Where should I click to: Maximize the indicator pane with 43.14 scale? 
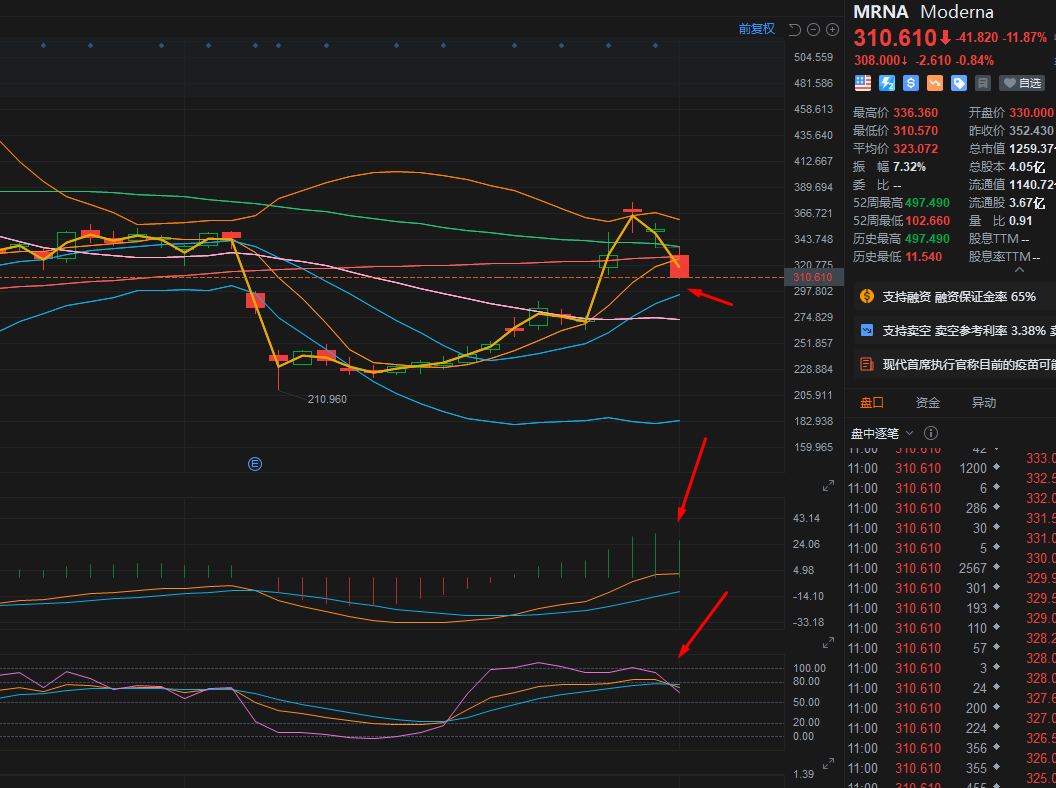(828, 486)
